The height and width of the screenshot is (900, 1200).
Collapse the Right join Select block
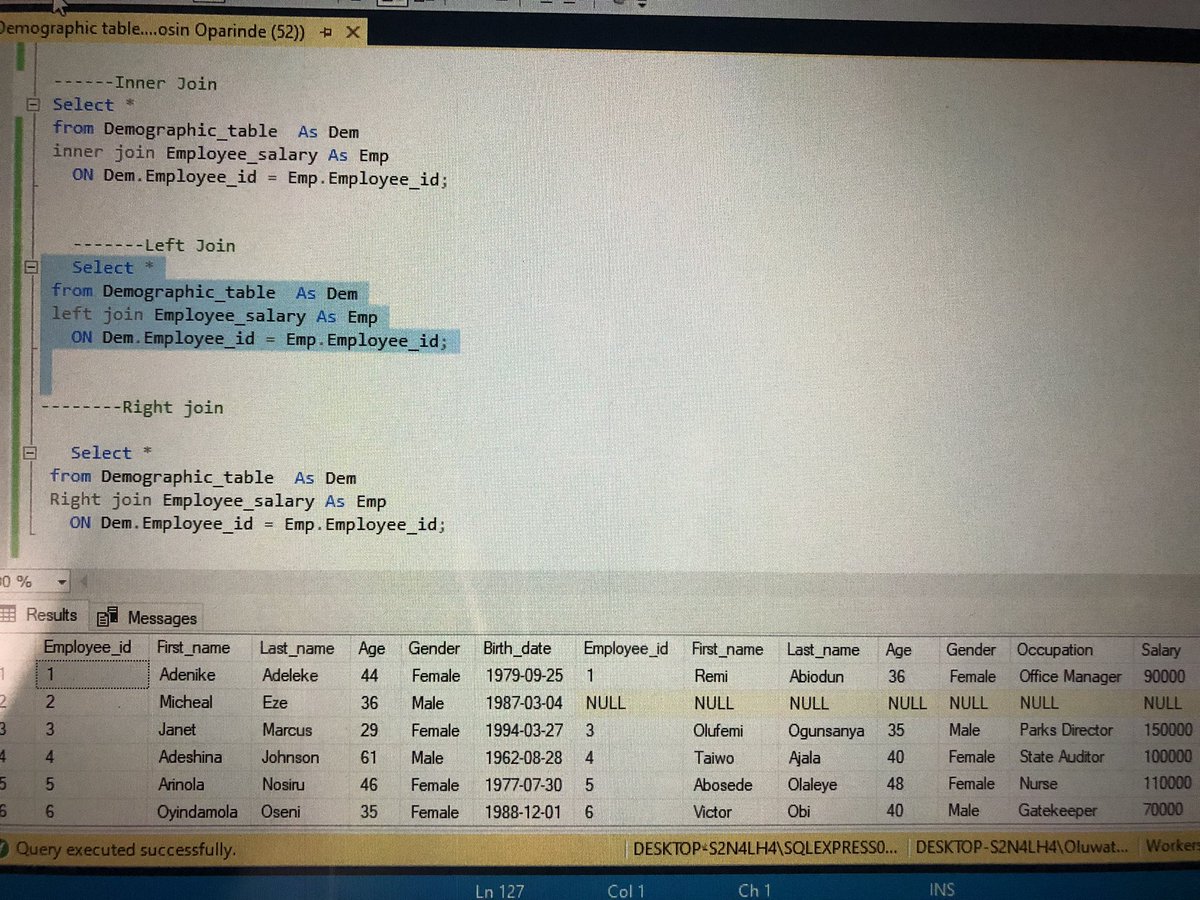pyautogui.click(x=30, y=452)
